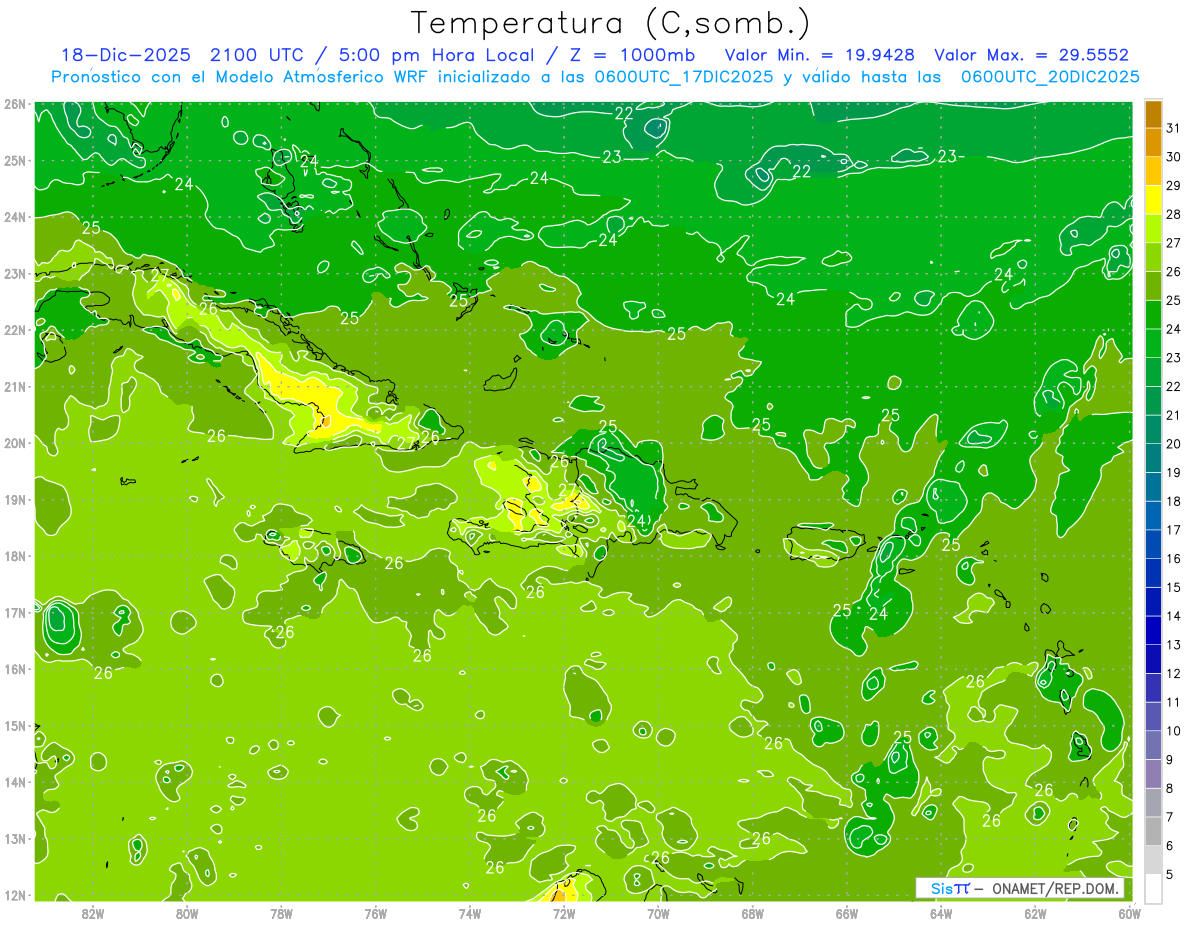Image resolution: width=1200 pixels, height=927 pixels.
Task: Click the 64W longitude axis label
Action: (x=941, y=913)
